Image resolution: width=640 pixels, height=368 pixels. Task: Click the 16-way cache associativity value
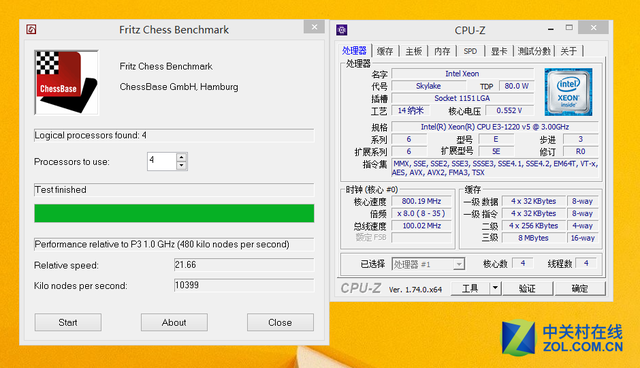[582, 237]
